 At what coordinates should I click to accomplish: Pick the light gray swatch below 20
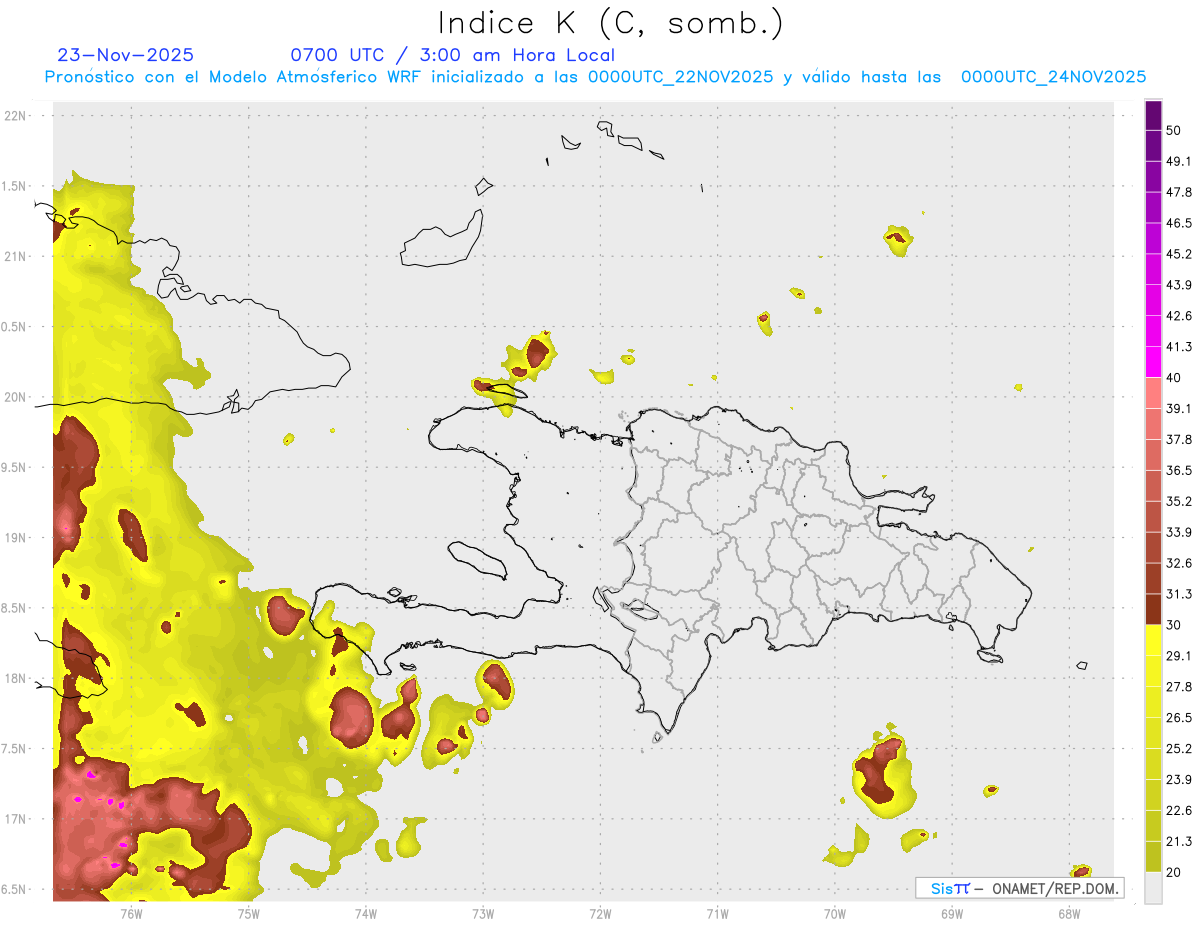click(1154, 888)
